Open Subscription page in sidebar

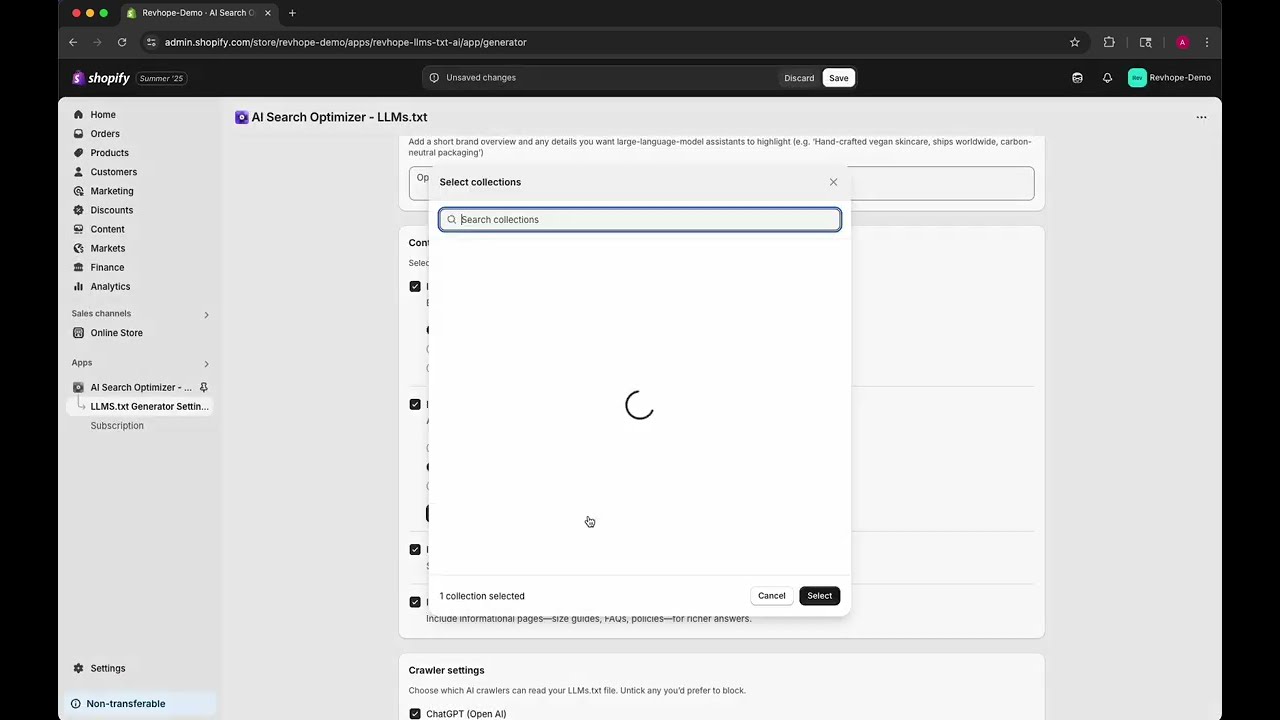[117, 426]
